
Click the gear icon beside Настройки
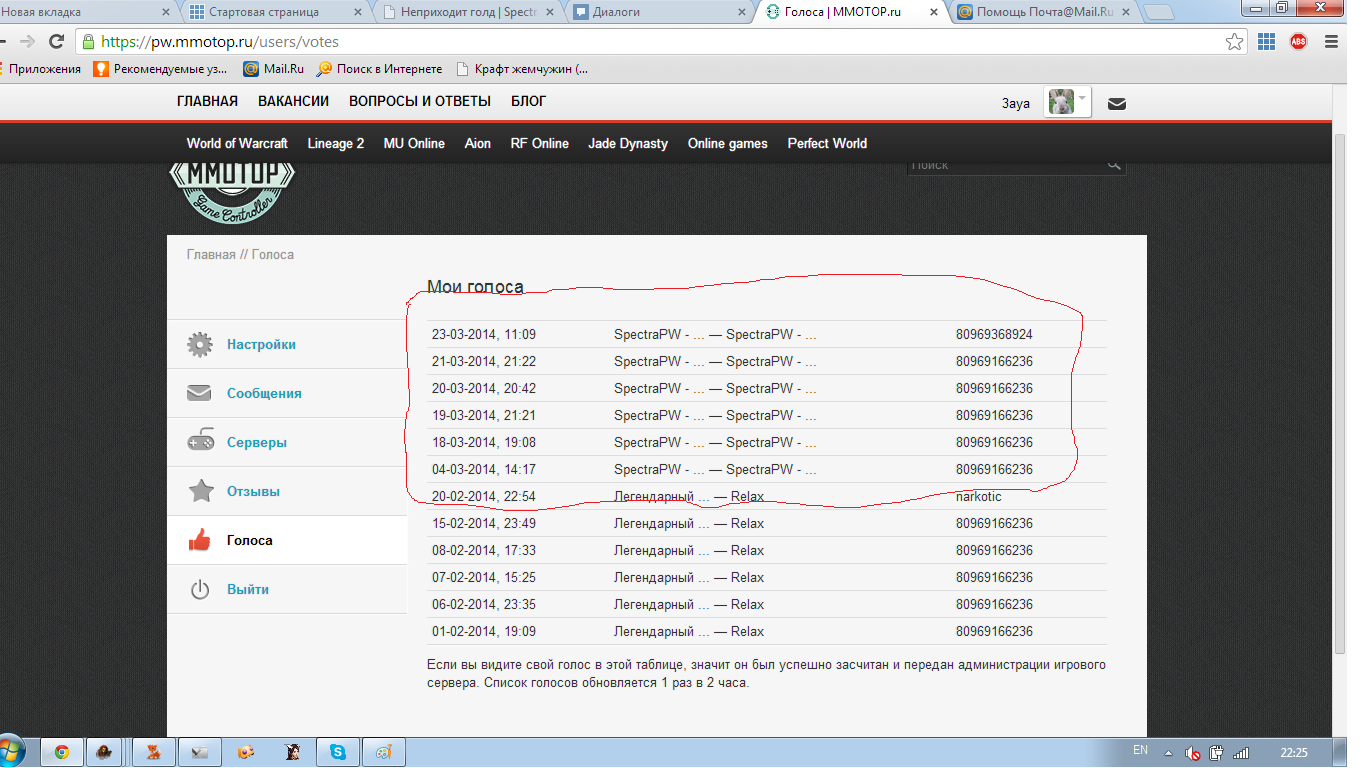200,345
